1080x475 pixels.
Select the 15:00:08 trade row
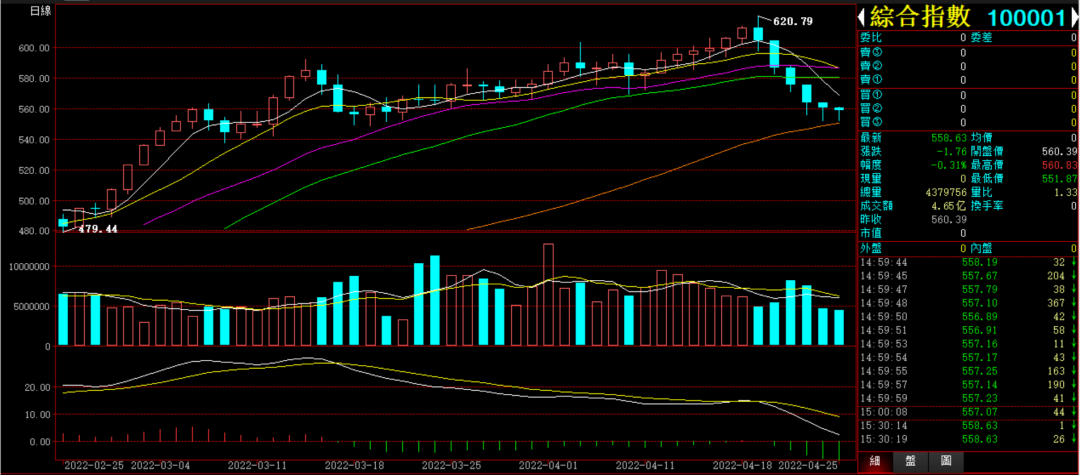pyautogui.click(x=966, y=412)
